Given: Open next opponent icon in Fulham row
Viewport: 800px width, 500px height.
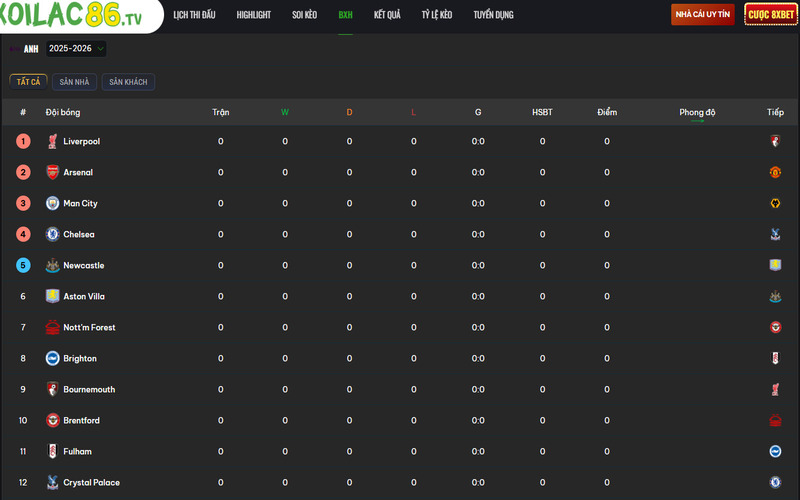Looking at the screenshot, I should click(x=775, y=451).
